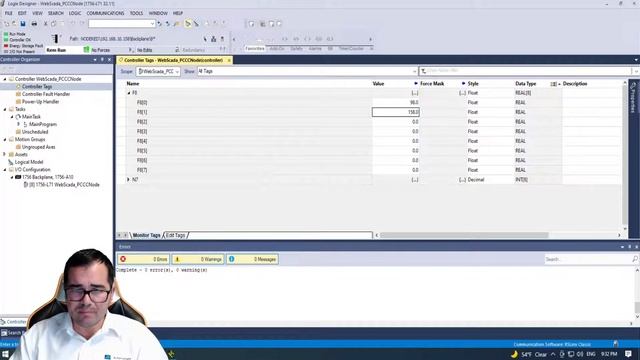Click the yellow Warnings icon
Image resolution: width=640 pixels, height=360 pixels.
177,259
